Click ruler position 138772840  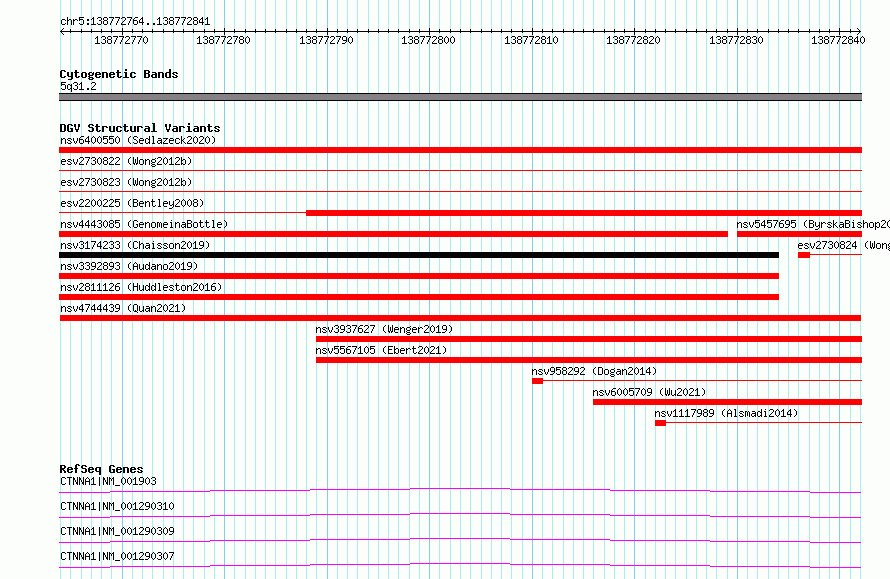(838, 40)
